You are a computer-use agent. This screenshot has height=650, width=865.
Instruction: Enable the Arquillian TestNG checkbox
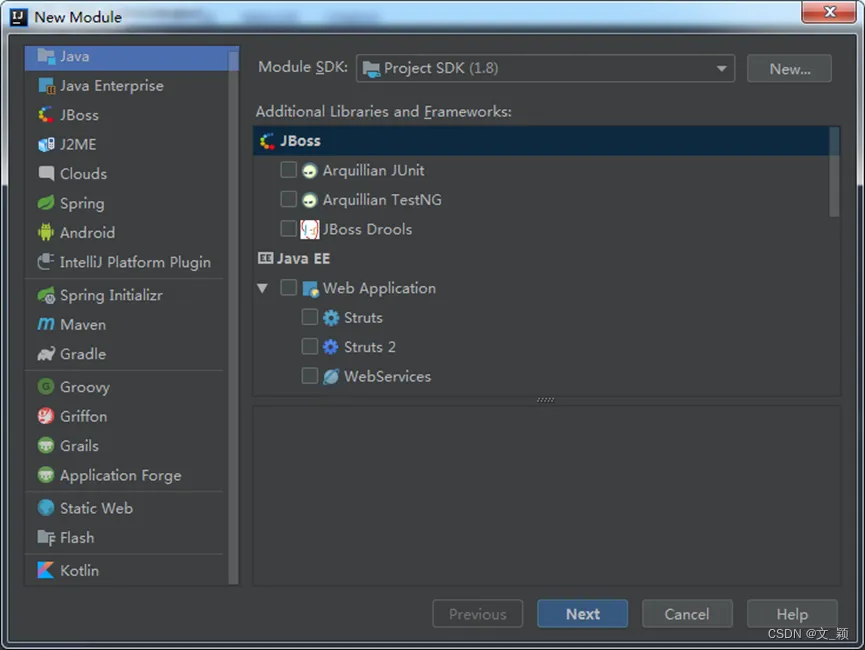[289, 199]
